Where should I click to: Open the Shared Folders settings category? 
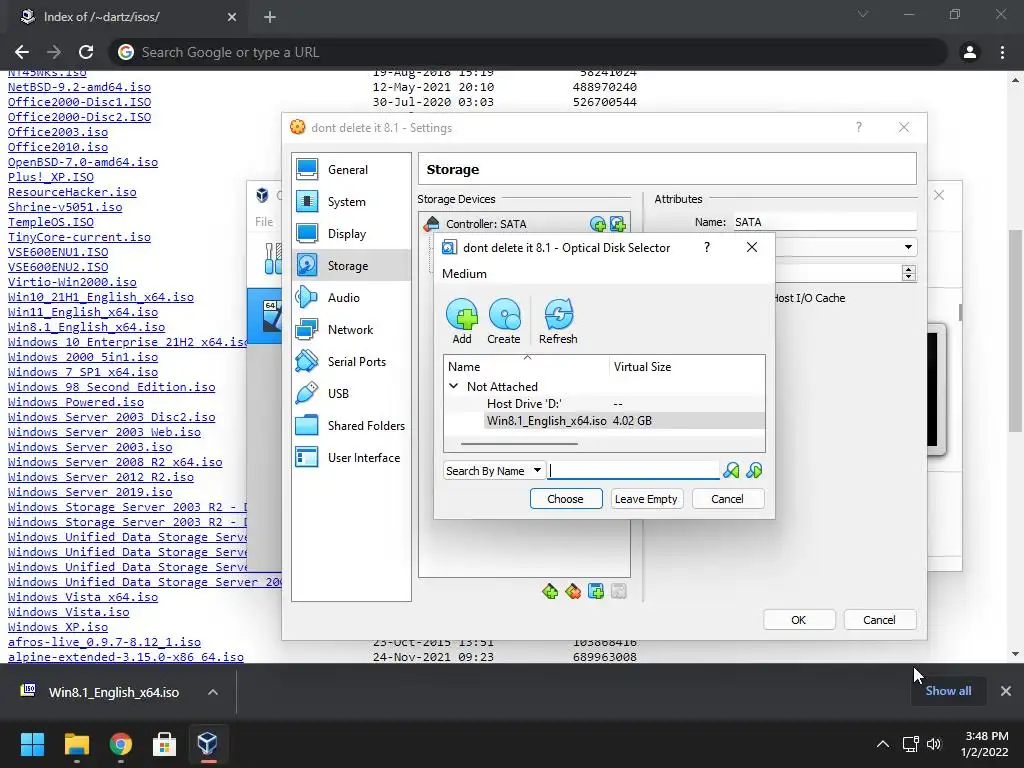[x=351, y=426]
